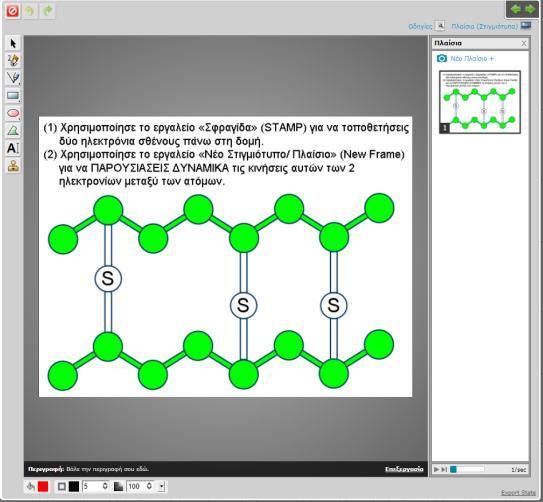Select the arrow pointer tool
543x502 pixels.
13,44
